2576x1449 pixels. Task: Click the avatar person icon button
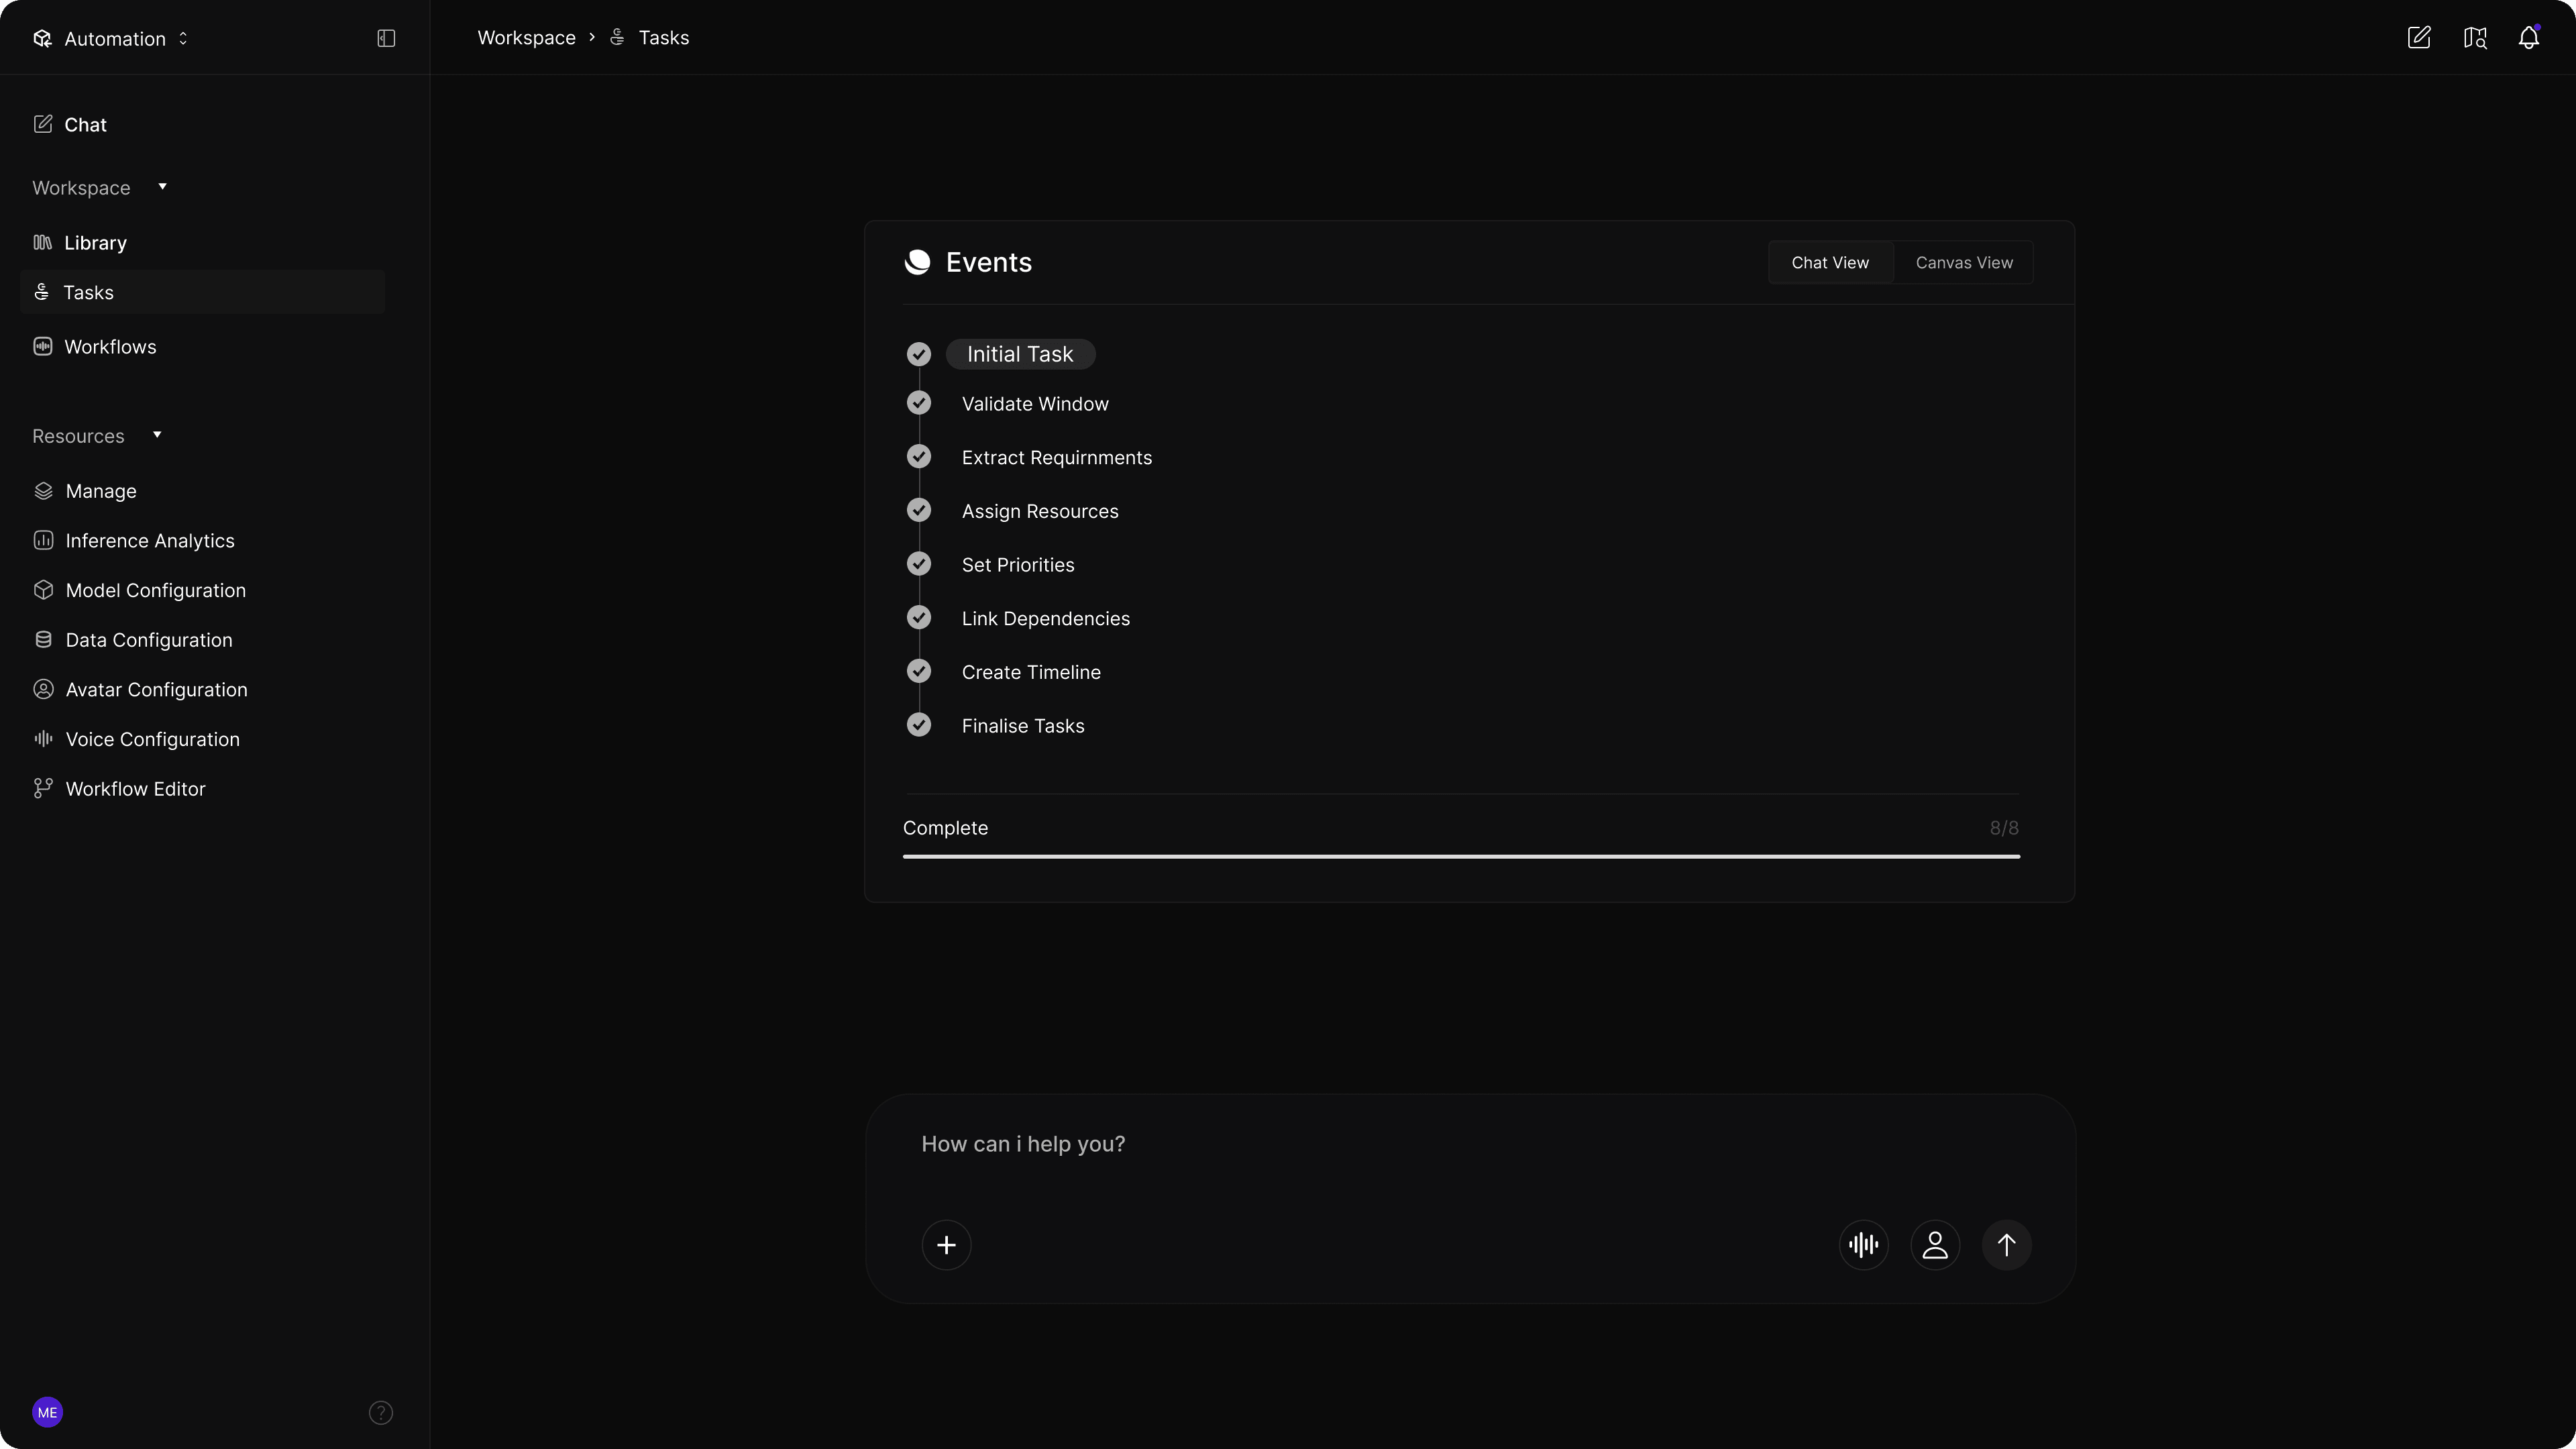[x=1935, y=1245]
